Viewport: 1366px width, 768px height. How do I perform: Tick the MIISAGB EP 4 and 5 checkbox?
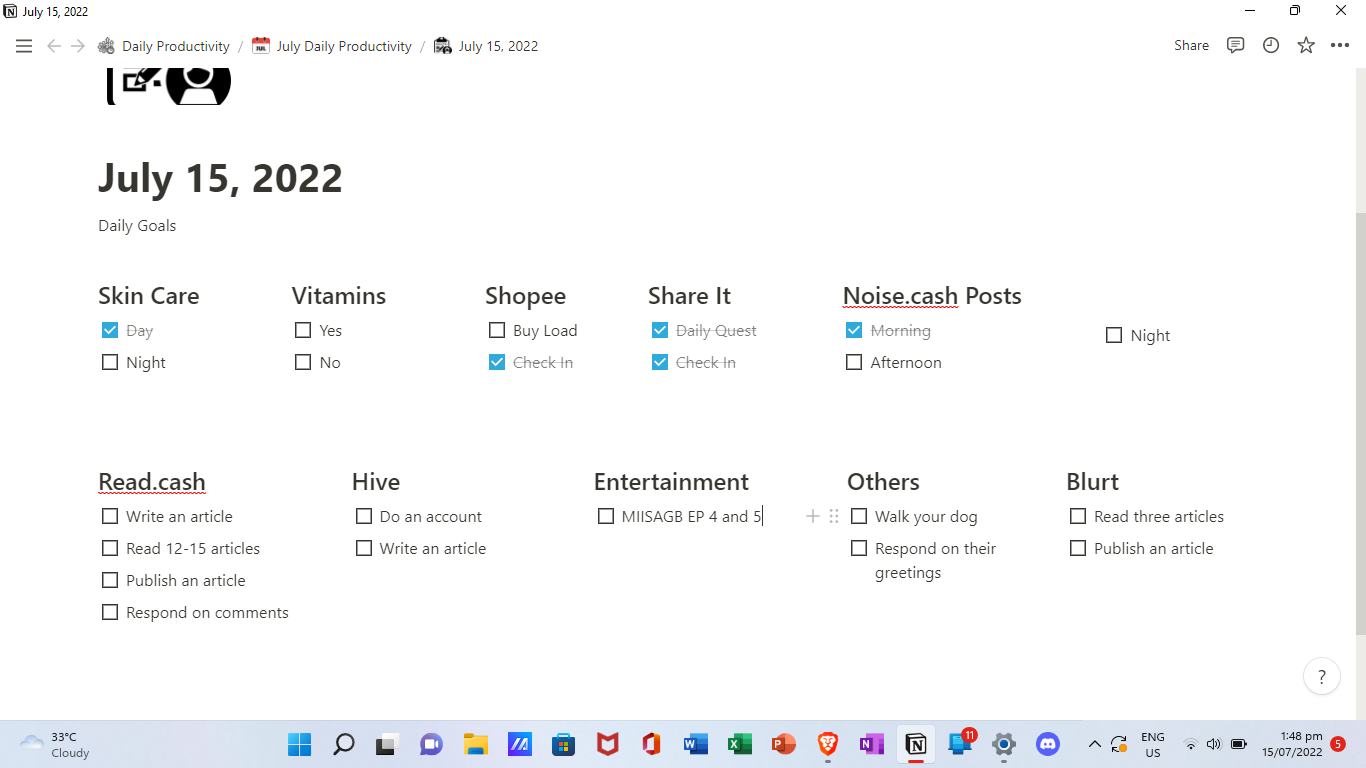point(606,516)
